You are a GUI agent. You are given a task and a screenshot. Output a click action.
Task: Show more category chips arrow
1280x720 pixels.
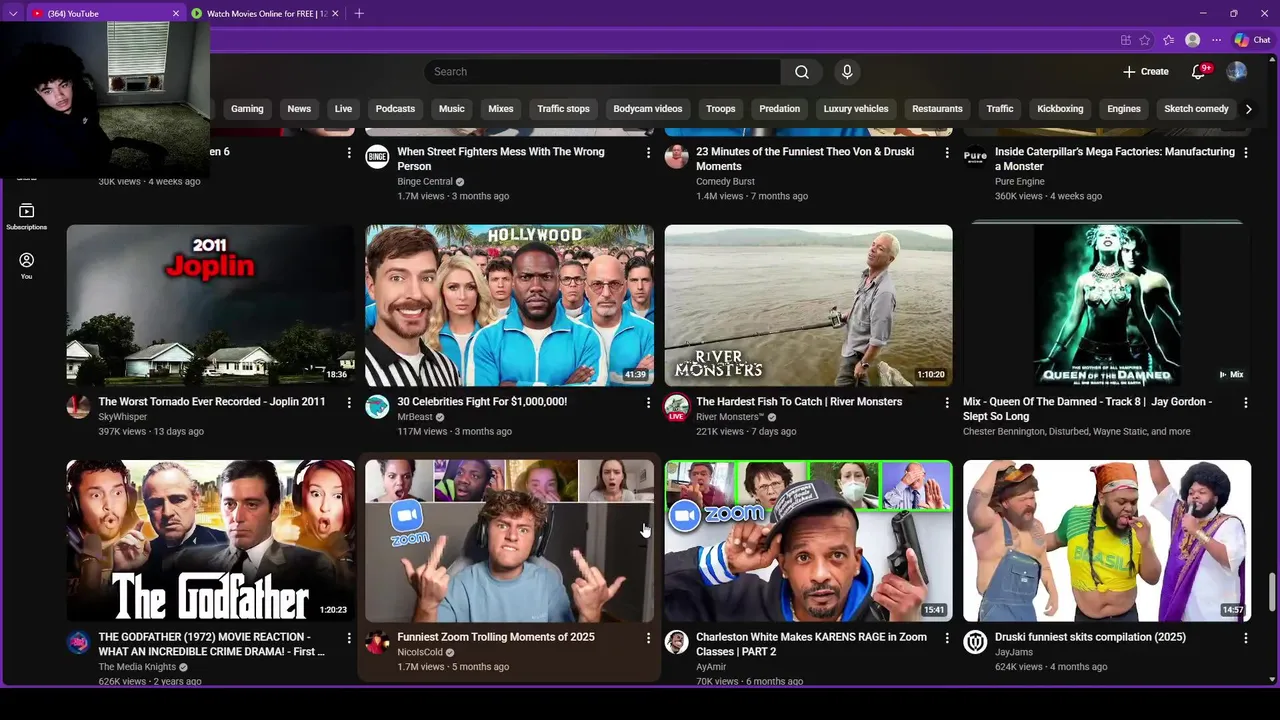pyautogui.click(x=1248, y=109)
